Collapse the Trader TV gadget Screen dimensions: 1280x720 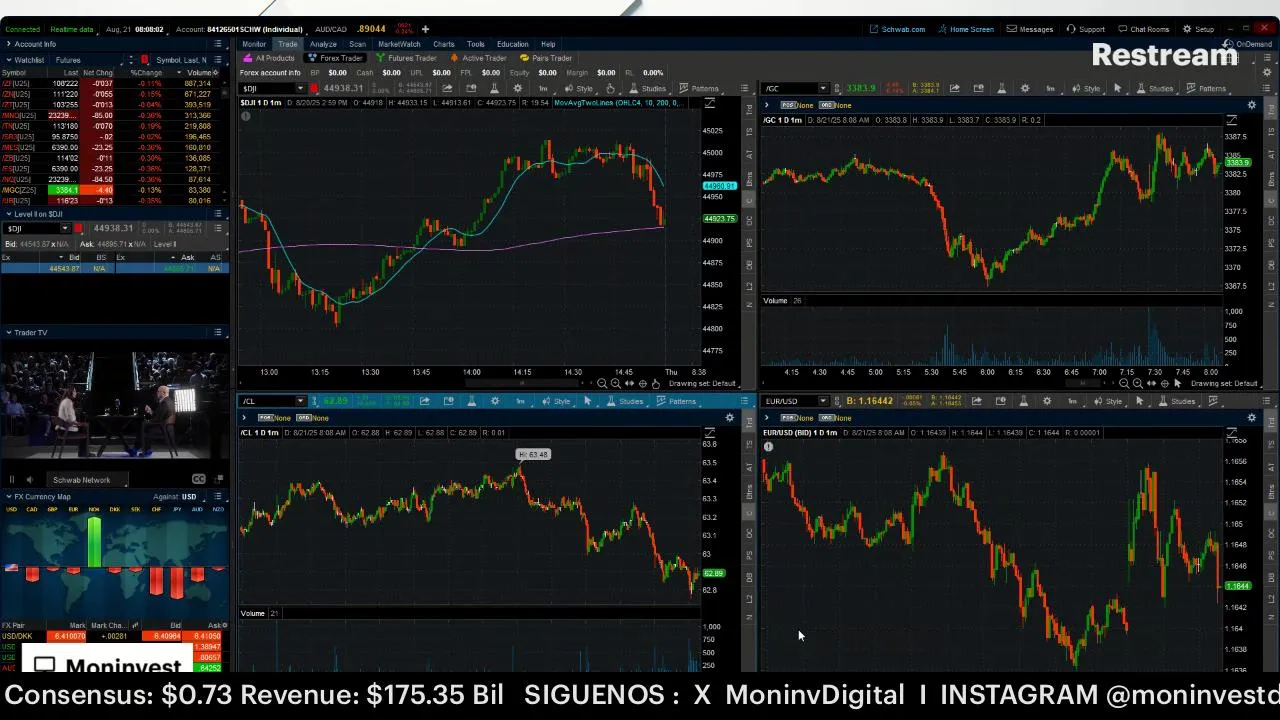[8, 332]
